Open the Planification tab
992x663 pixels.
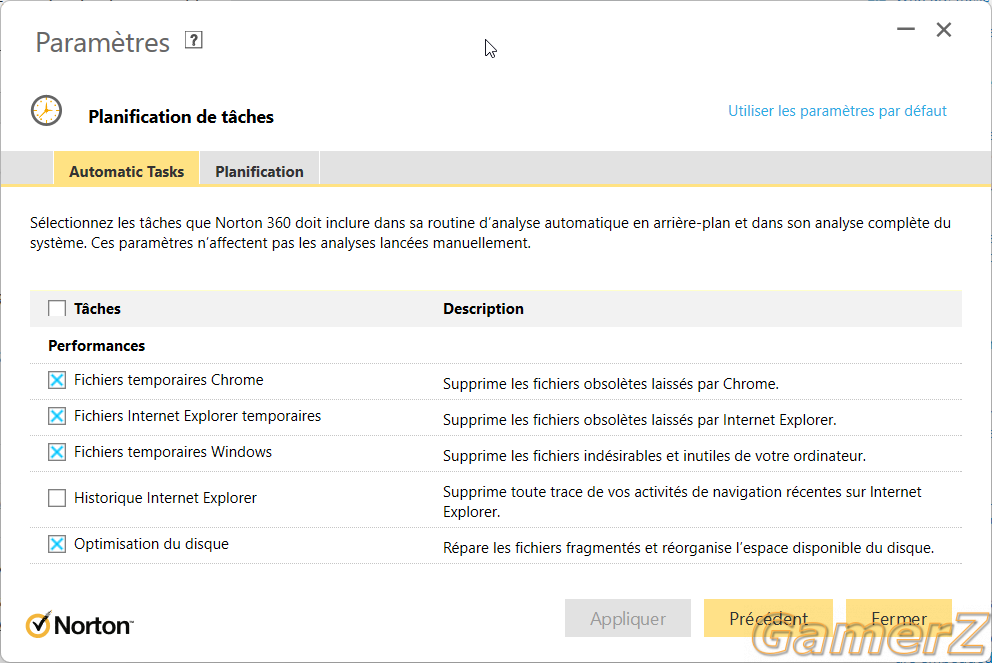point(259,168)
